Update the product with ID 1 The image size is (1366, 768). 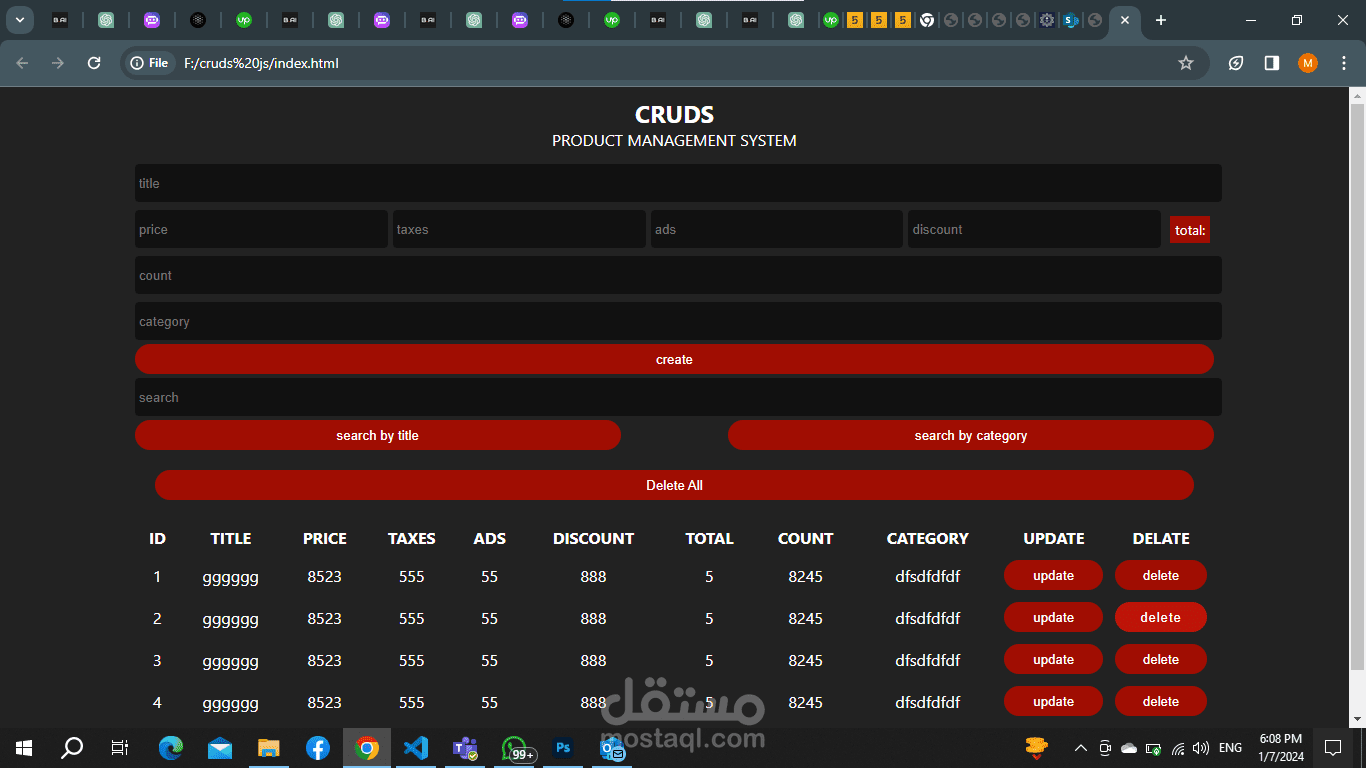point(1053,575)
